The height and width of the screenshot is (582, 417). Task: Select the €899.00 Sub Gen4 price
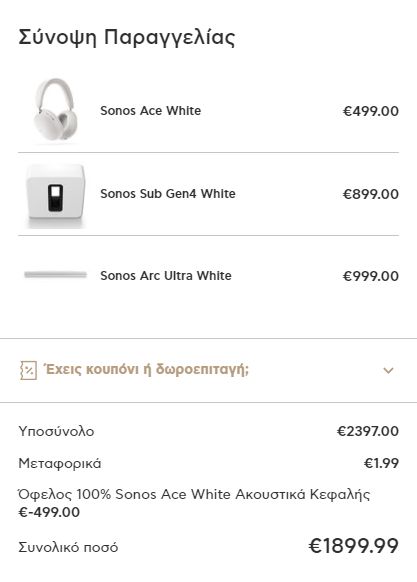(x=371, y=194)
